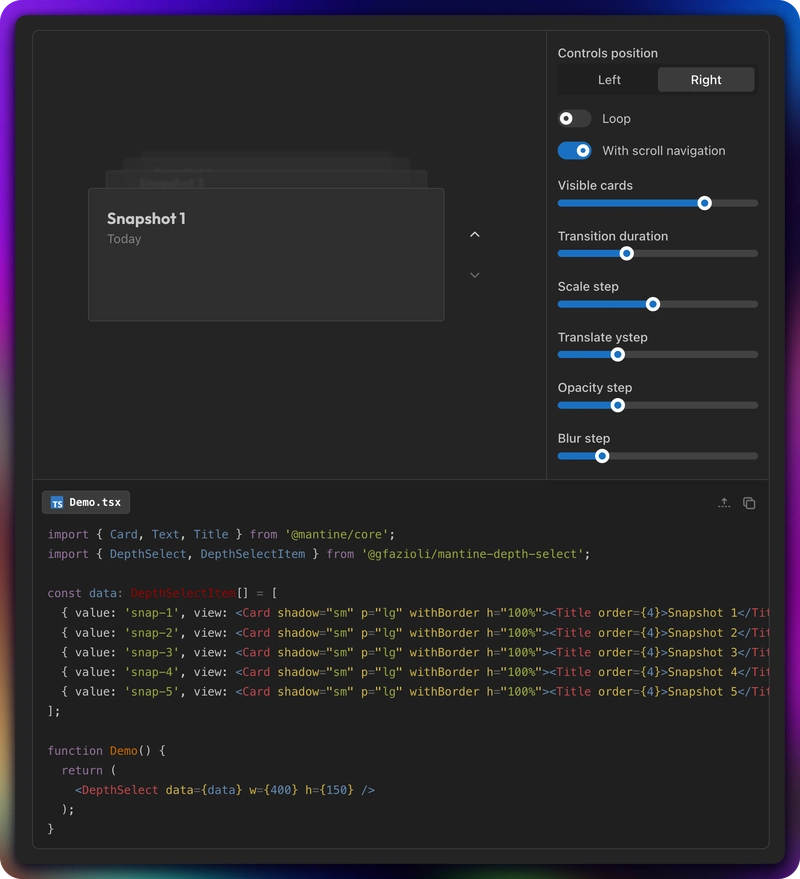Click the 'snap-1' value in code

pos(151,613)
